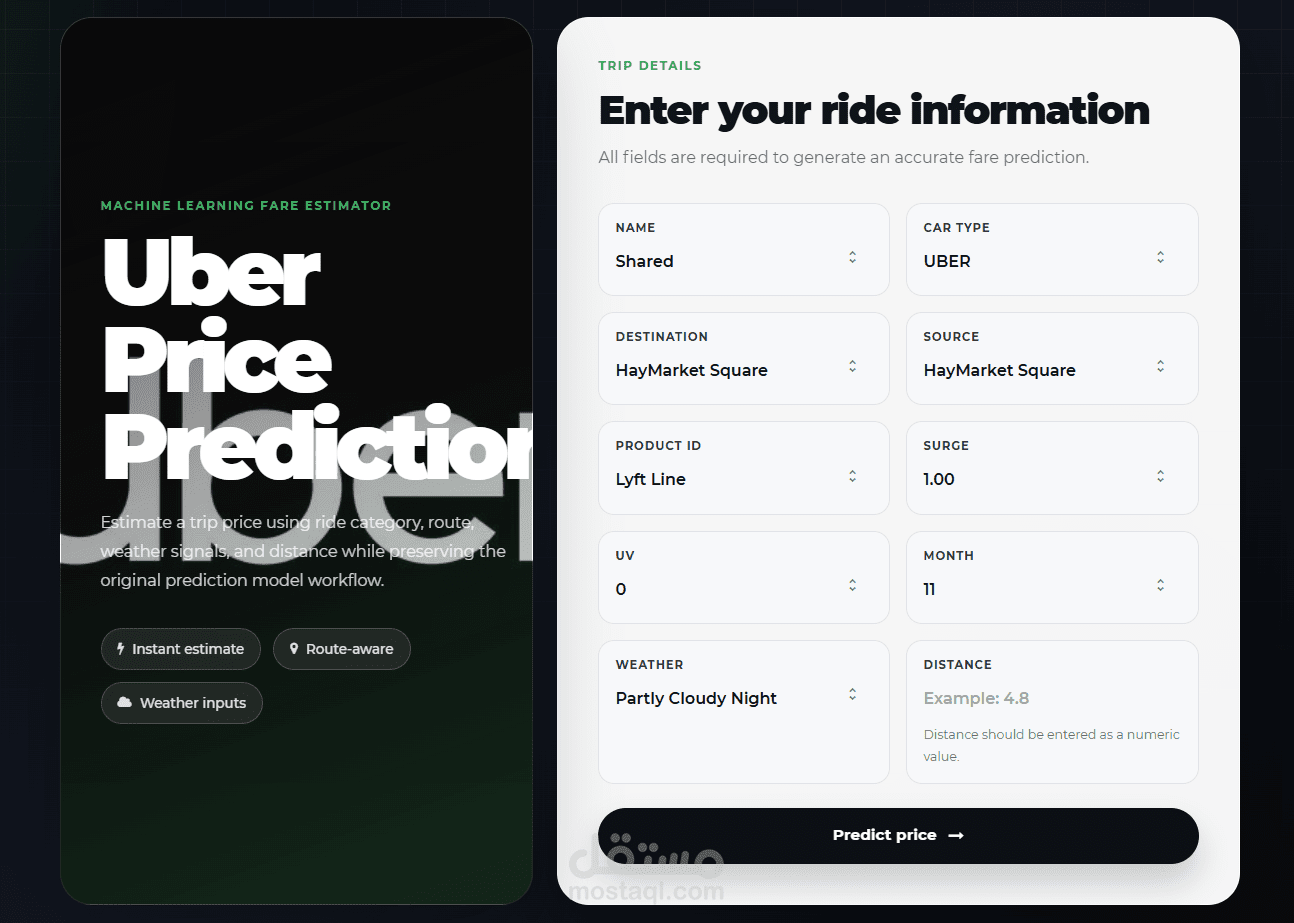
Task: Click the up-down chevron icon in Car Type field
Action: (x=1161, y=258)
